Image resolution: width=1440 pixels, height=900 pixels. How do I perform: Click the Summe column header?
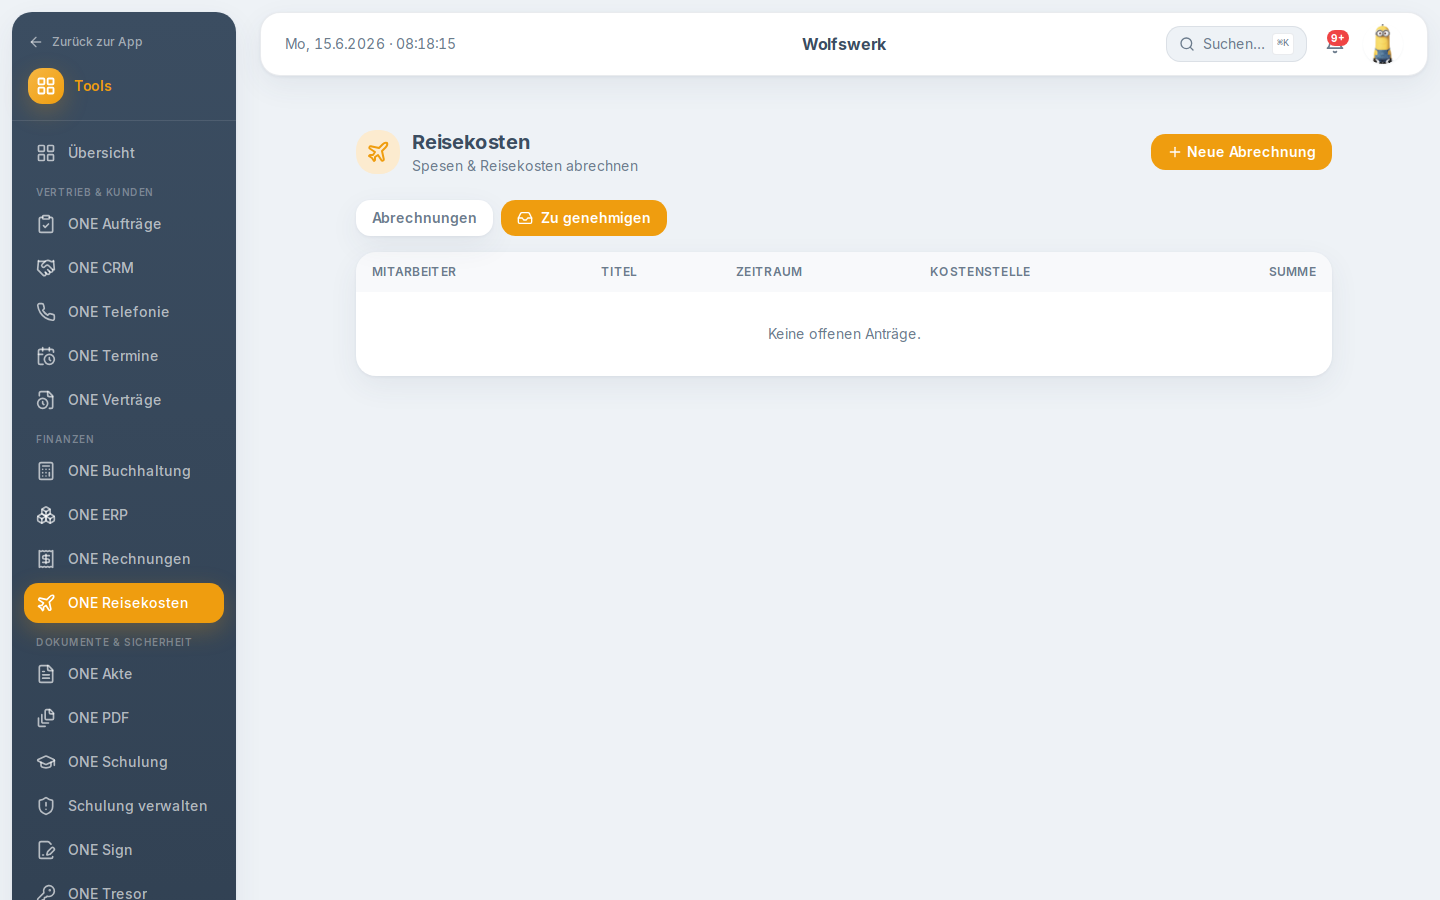(x=1292, y=272)
